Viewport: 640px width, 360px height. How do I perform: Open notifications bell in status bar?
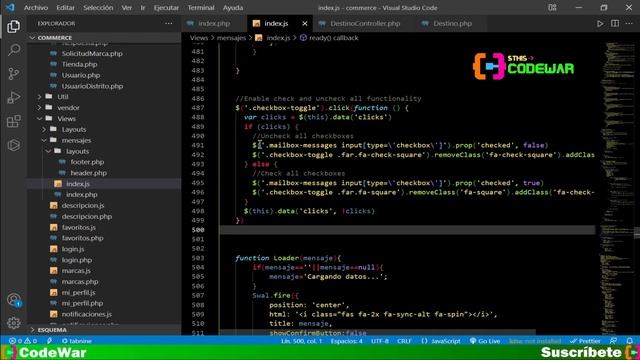pyautogui.click(x=630, y=341)
